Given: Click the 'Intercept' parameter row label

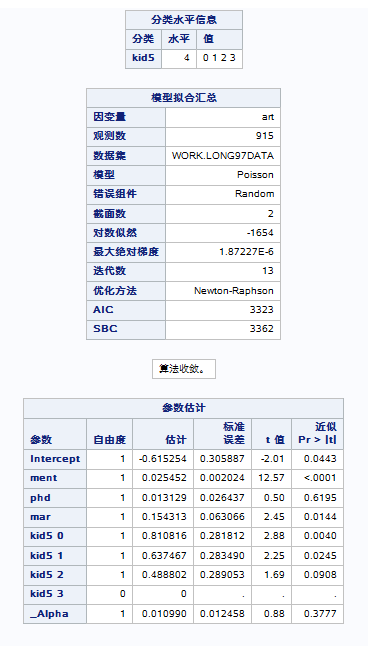Looking at the screenshot, I should point(55,459).
